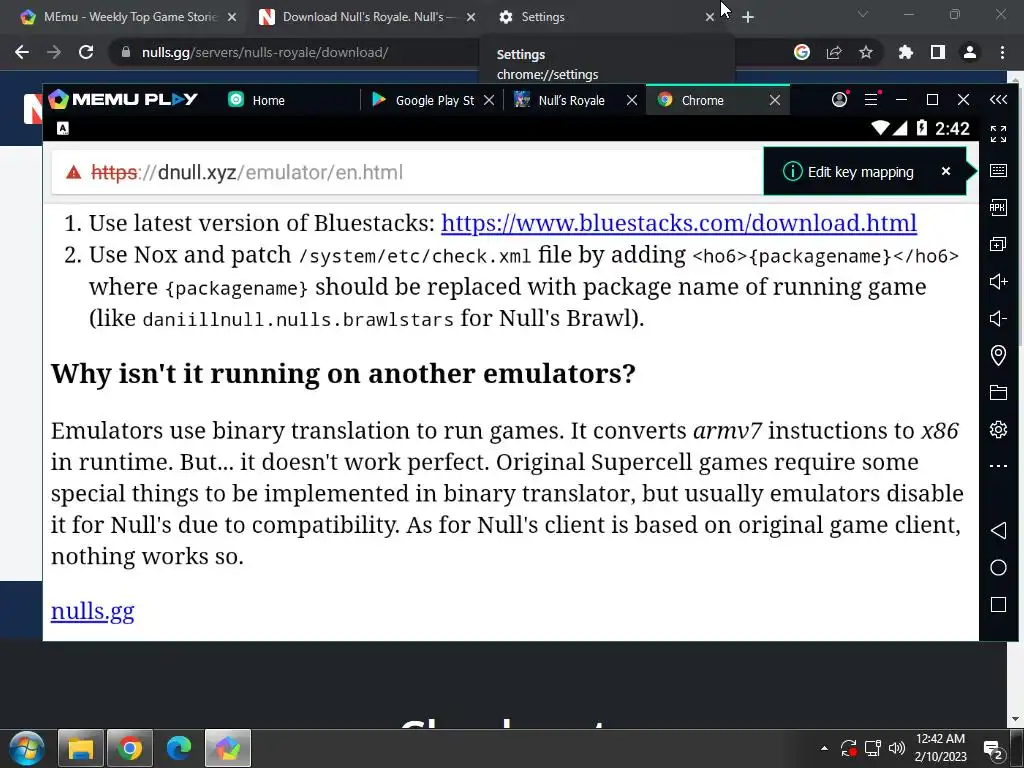Open the nulls.gg link at page bottom
Image resolution: width=1024 pixels, height=768 pixels.
[x=93, y=611]
